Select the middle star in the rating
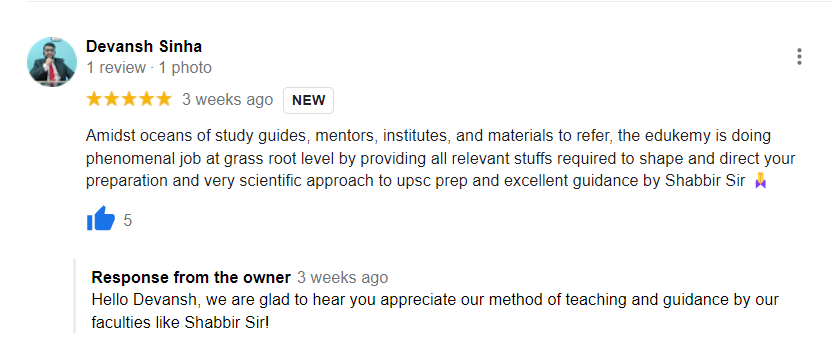Viewport: 832px width, 362px height. coord(129,99)
